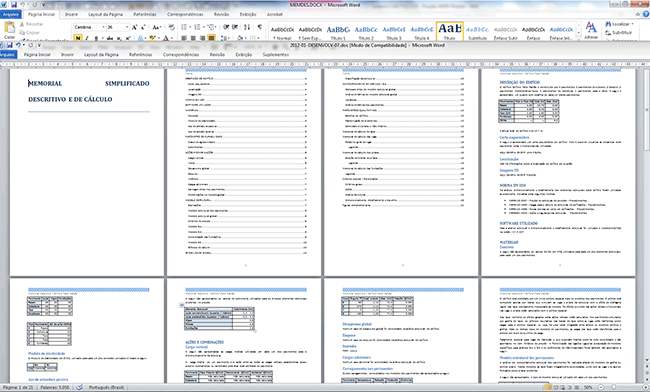Open the bullet list dropdown arrow
Image resolution: width=650 pixels, height=392 pixels.
pos(189,27)
